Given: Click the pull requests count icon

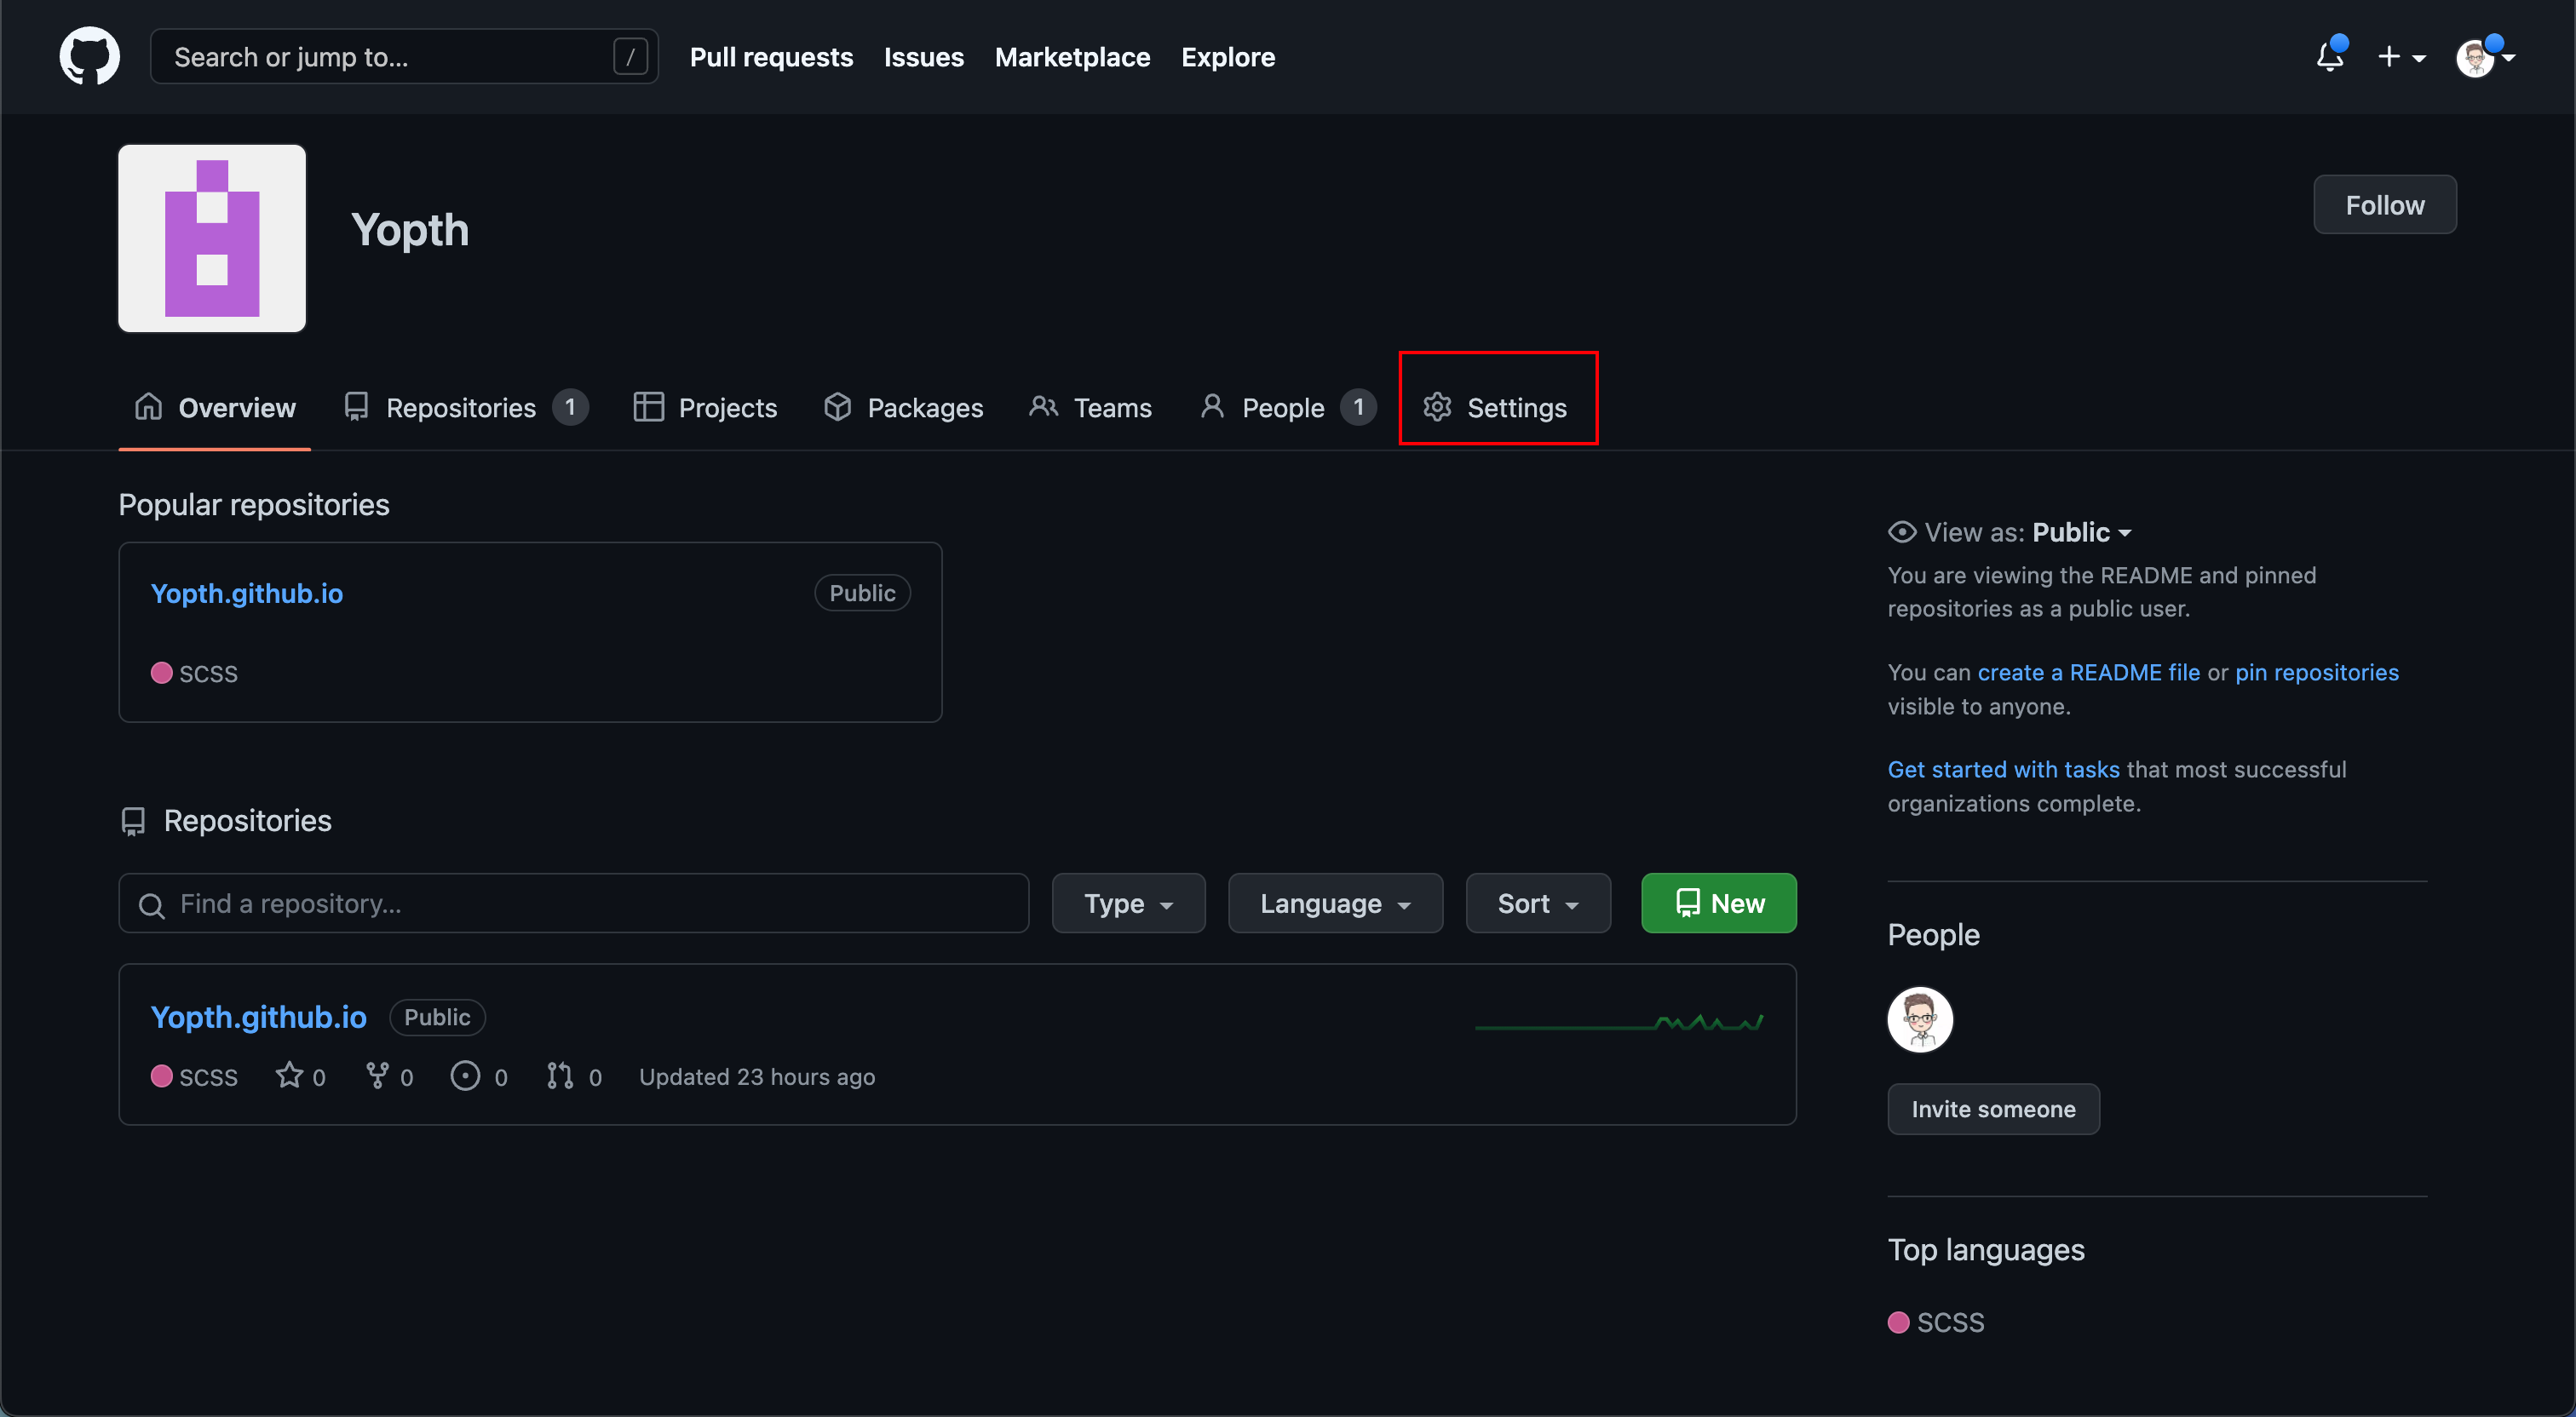Looking at the screenshot, I should pos(560,1075).
